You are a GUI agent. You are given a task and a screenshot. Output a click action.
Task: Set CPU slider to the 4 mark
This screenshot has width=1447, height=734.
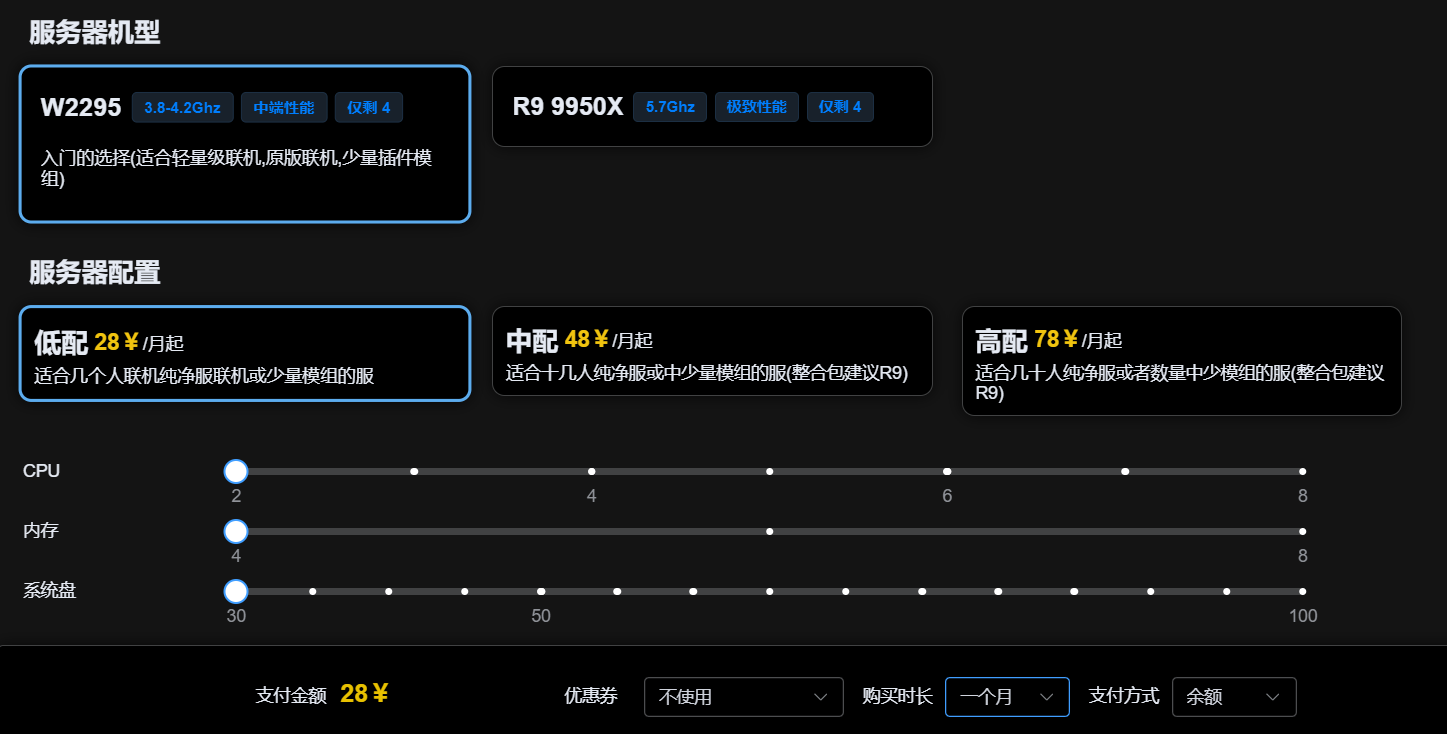pyautogui.click(x=592, y=471)
